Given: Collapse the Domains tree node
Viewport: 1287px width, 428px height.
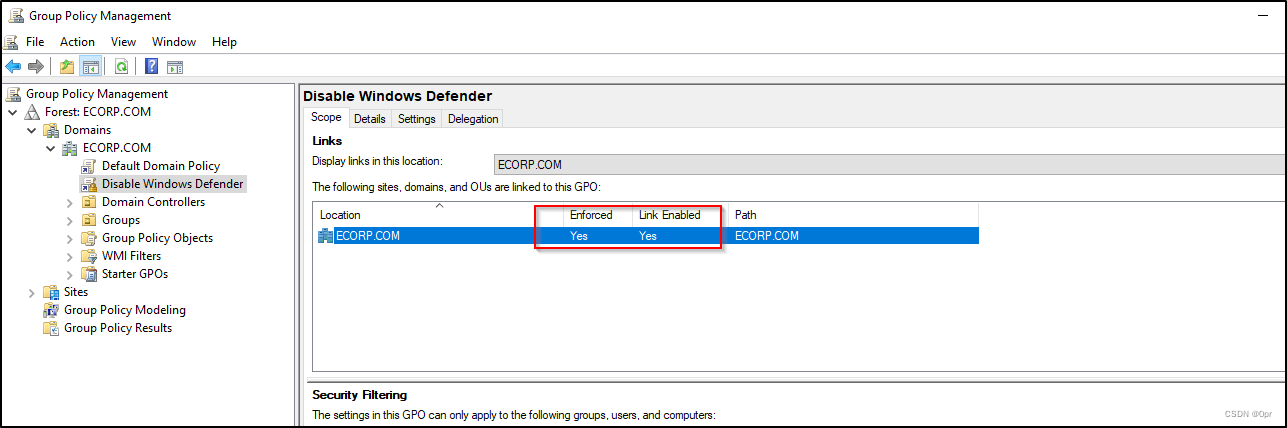Looking at the screenshot, I should click(x=32, y=130).
